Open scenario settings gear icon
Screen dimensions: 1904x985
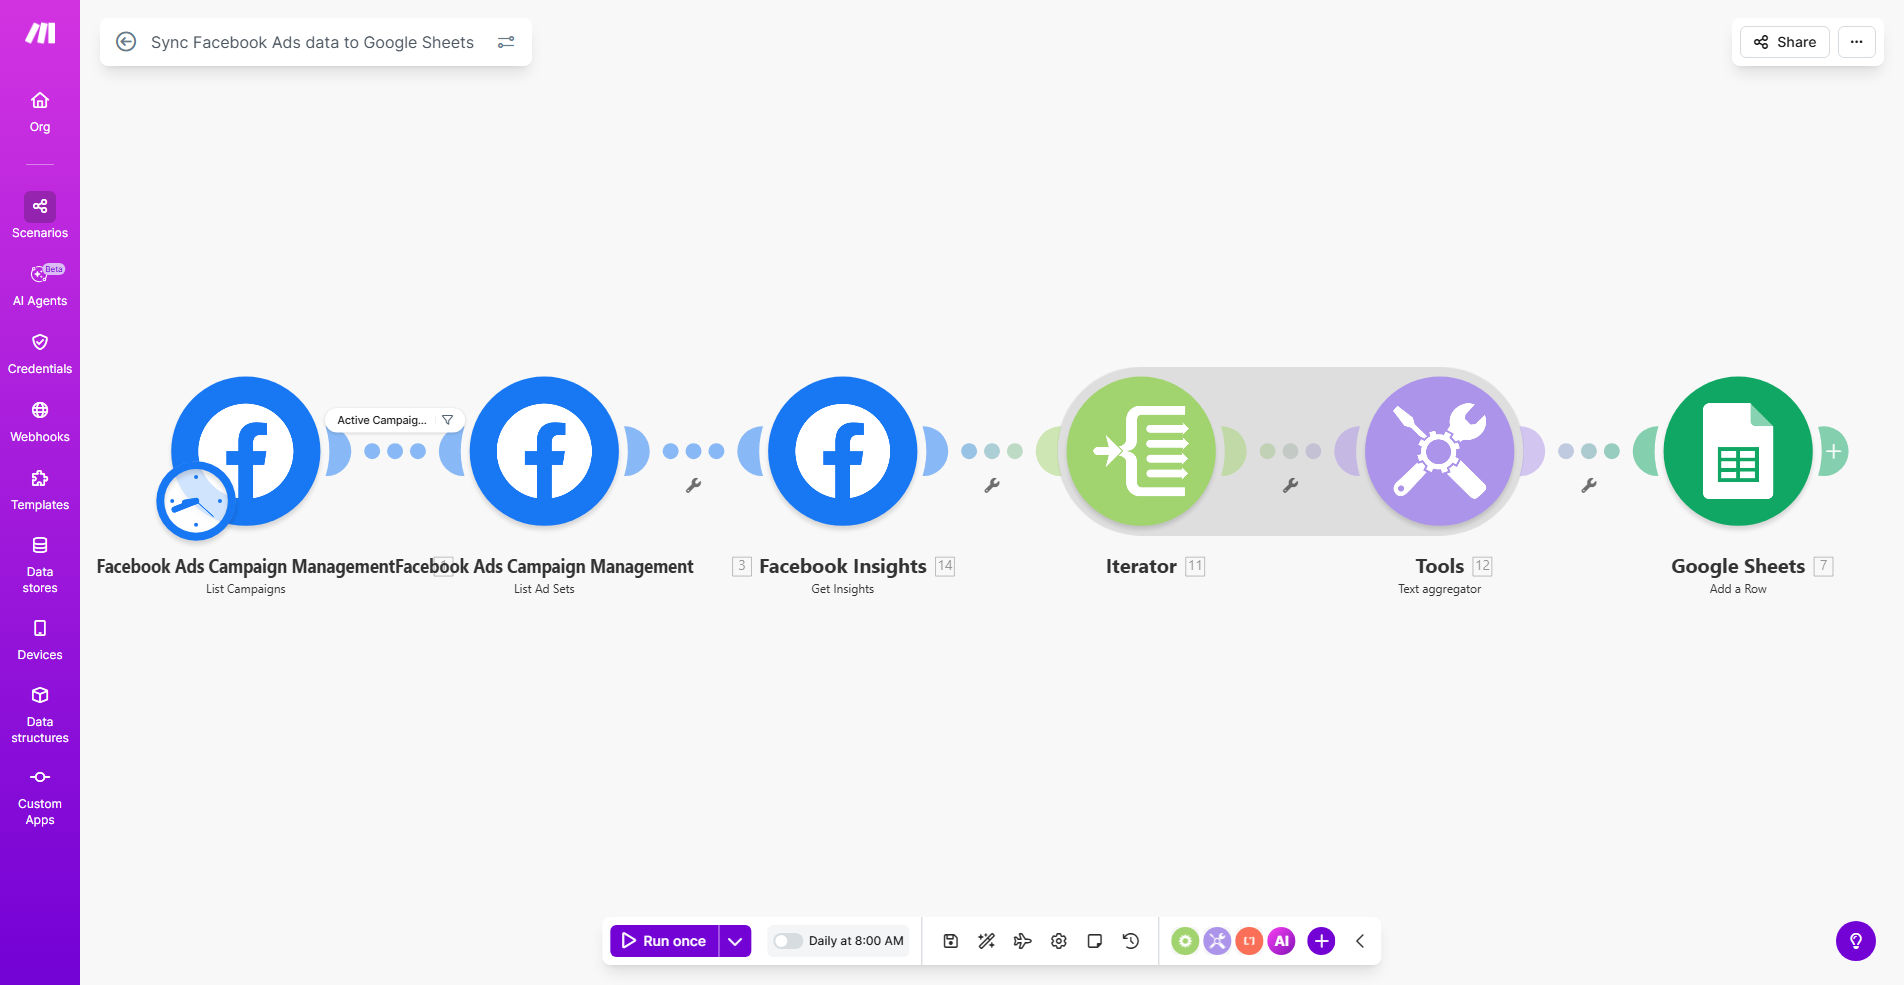(x=1059, y=941)
